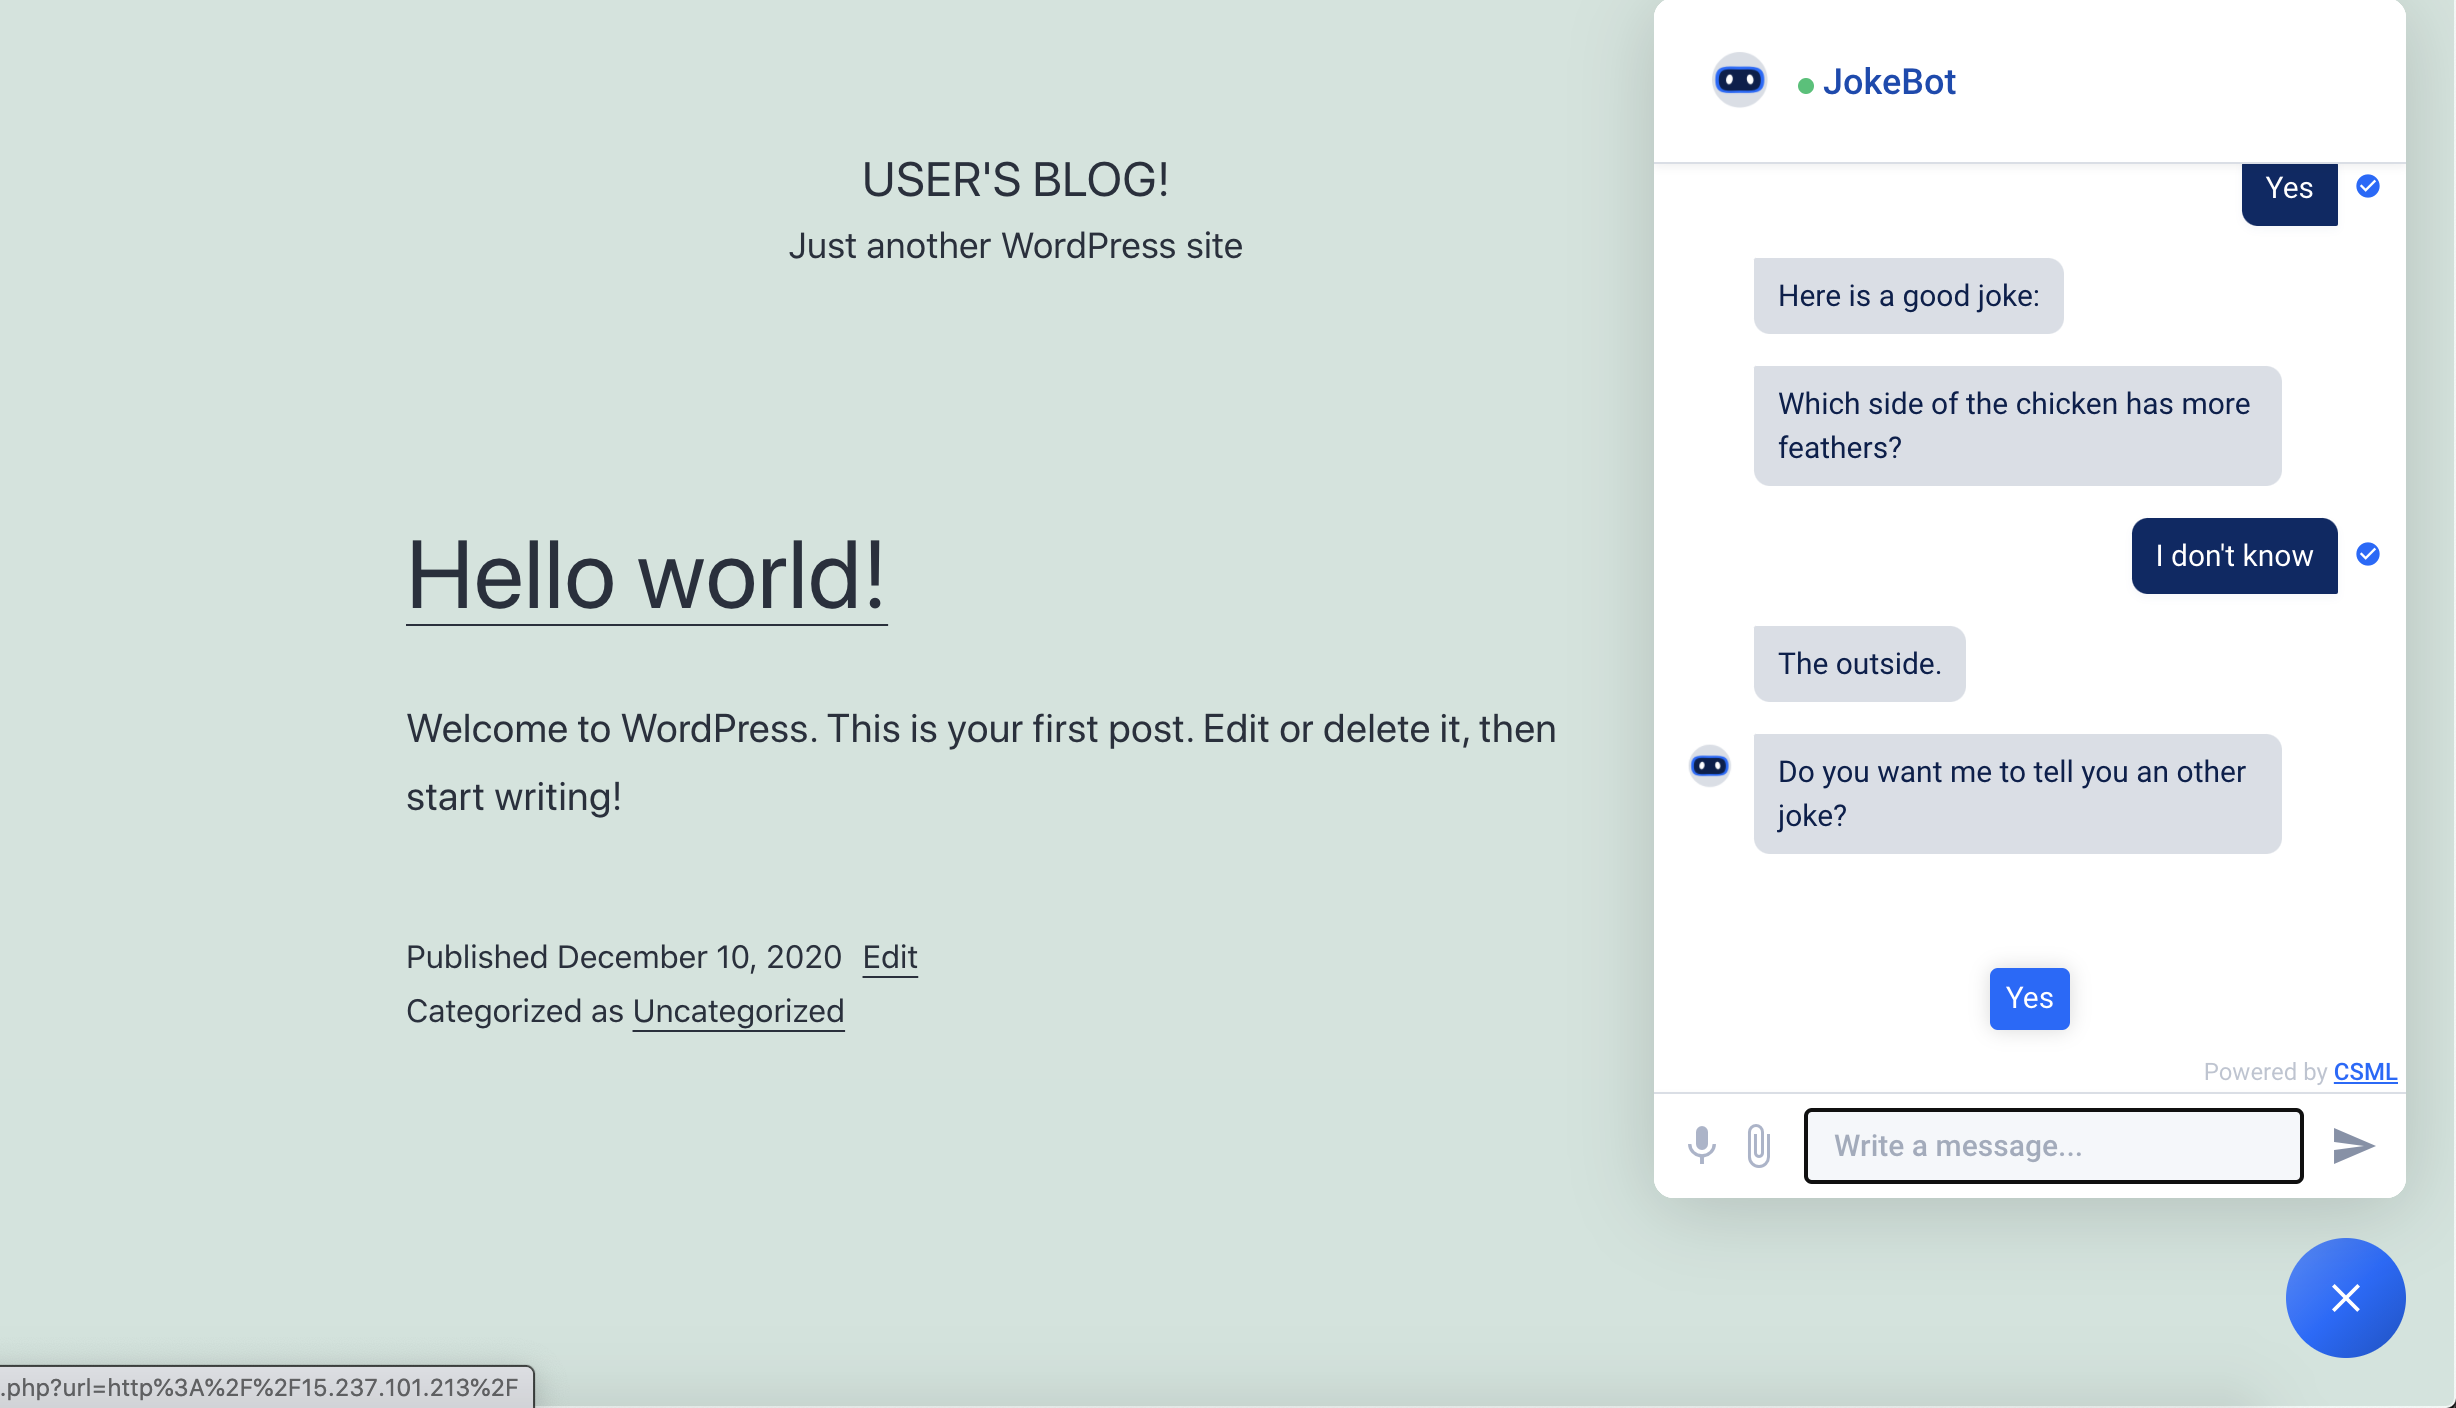The height and width of the screenshot is (1408, 2456).
Task: Click the paperclip attachment icon
Action: click(x=1758, y=1146)
